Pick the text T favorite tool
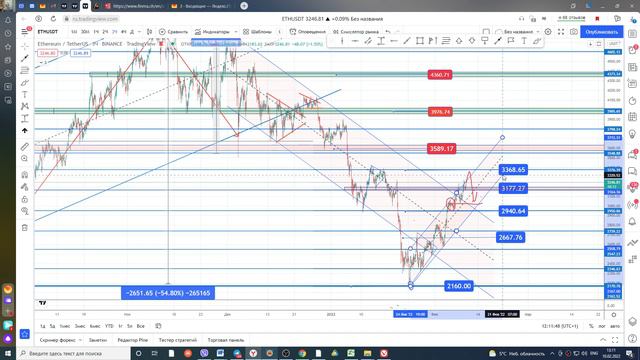Screen dimensions: 640x360 coord(524,41)
